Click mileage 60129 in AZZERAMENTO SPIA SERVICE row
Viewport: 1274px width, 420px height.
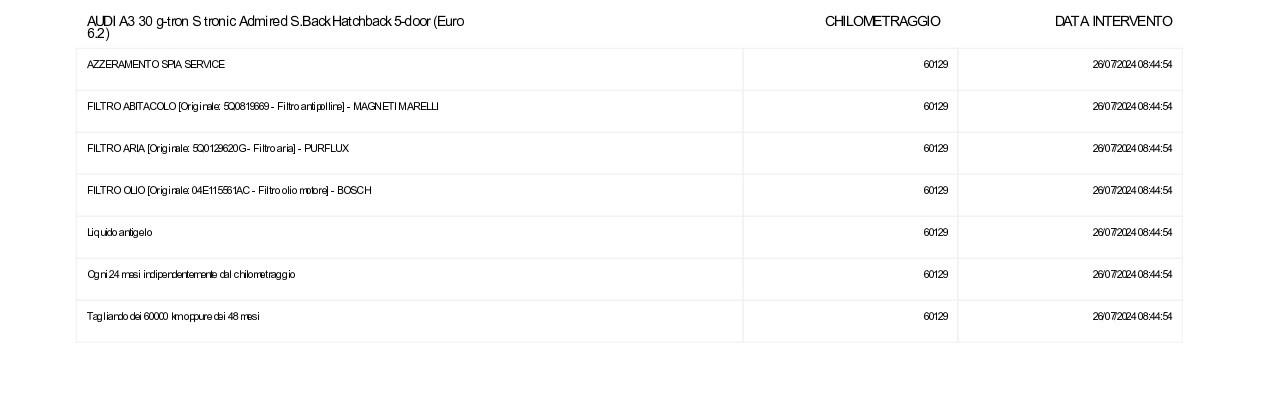pyautogui.click(x=935, y=64)
